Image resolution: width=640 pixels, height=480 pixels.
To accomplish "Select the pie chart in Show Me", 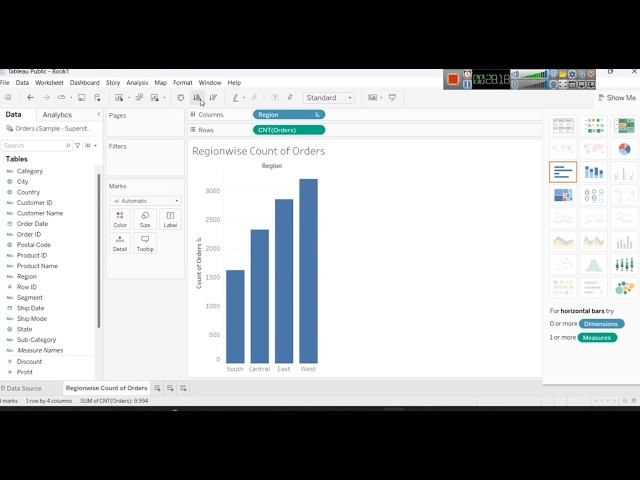I will click(624, 149).
